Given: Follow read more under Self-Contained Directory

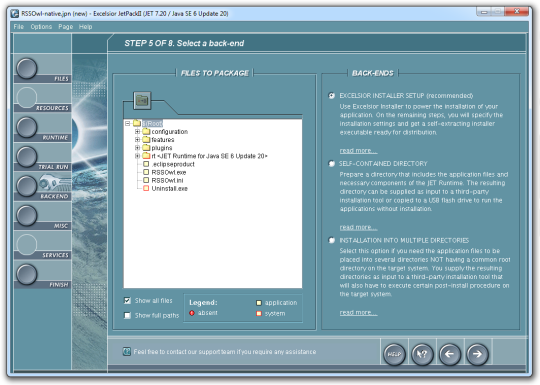Looking at the screenshot, I should click(x=358, y=227).
